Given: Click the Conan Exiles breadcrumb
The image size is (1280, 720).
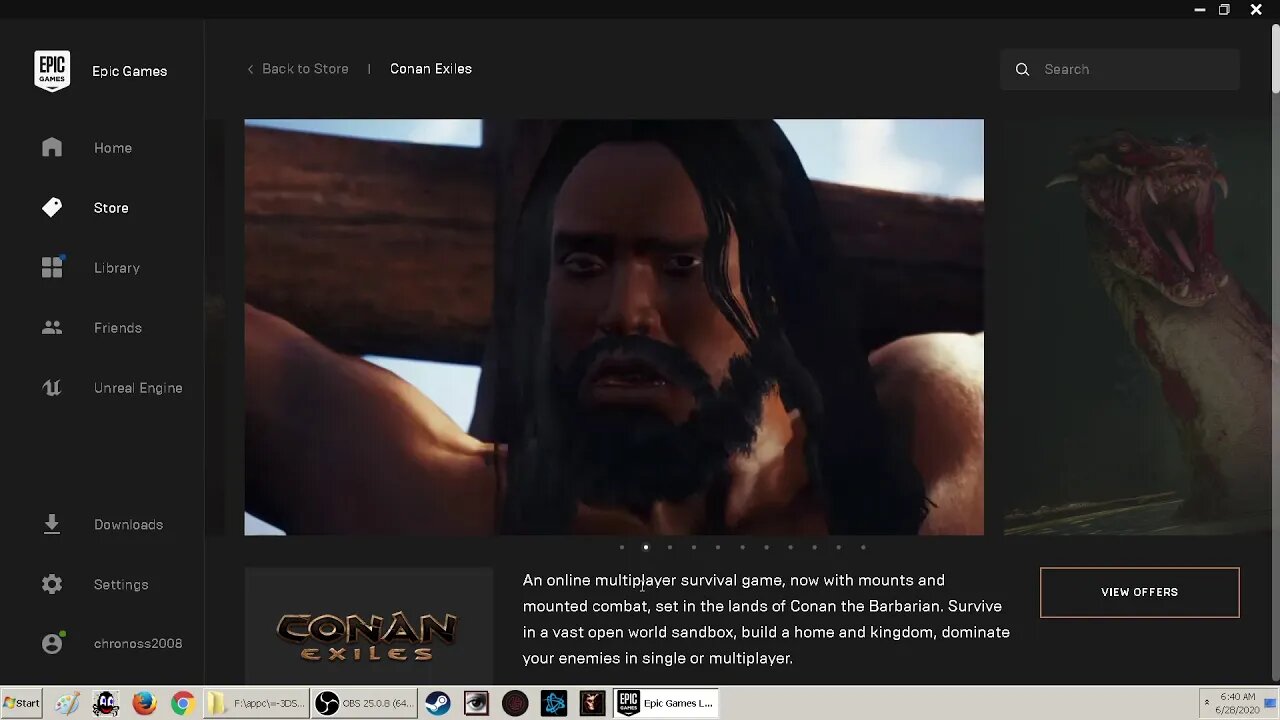Looking at the screenshot, I should (431, 69).
